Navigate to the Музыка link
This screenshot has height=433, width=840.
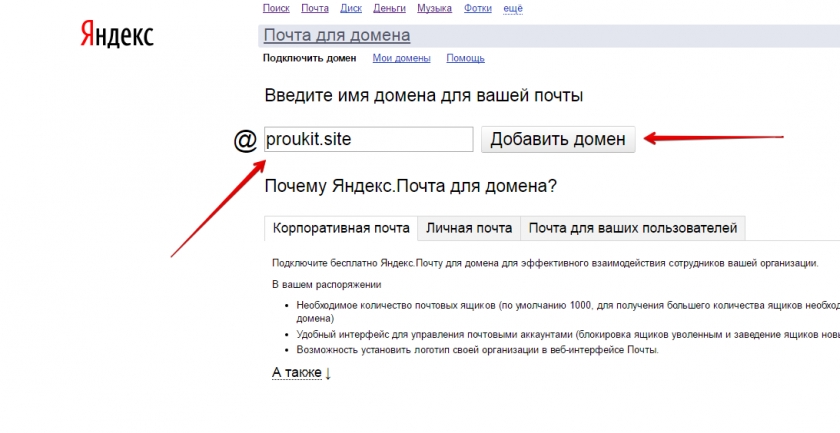[x=434, y=8]
